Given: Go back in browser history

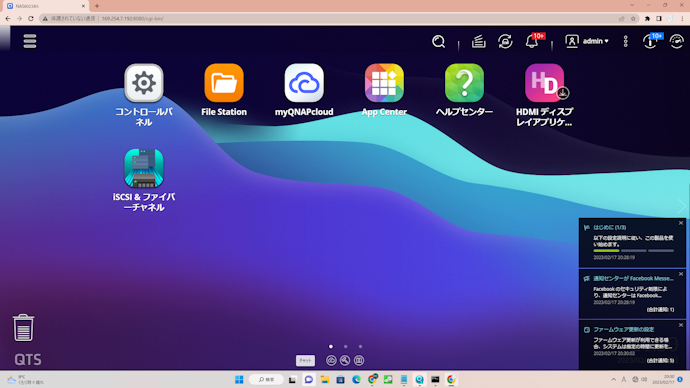Looking at the screenshot, I should click(x=7, y=18).
